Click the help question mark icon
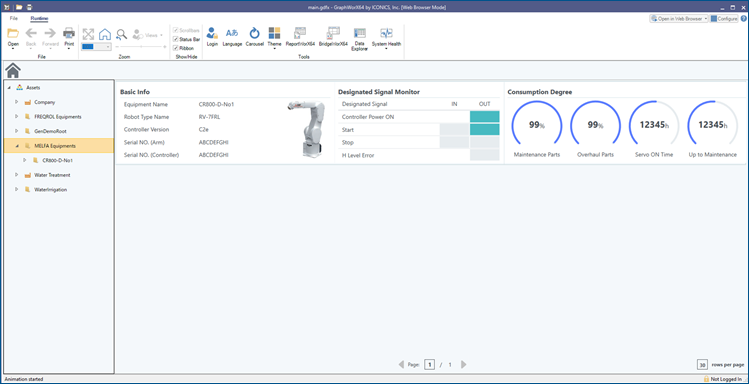This screenshot has width=749, height=384. [x=743, y=19]
